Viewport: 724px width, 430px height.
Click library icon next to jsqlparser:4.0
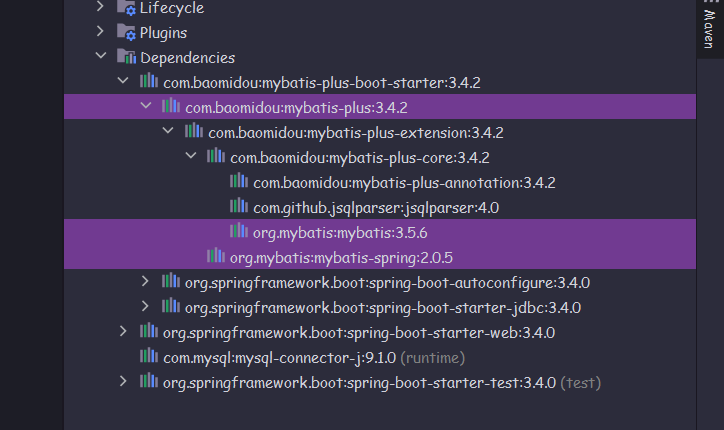point(238,207)
